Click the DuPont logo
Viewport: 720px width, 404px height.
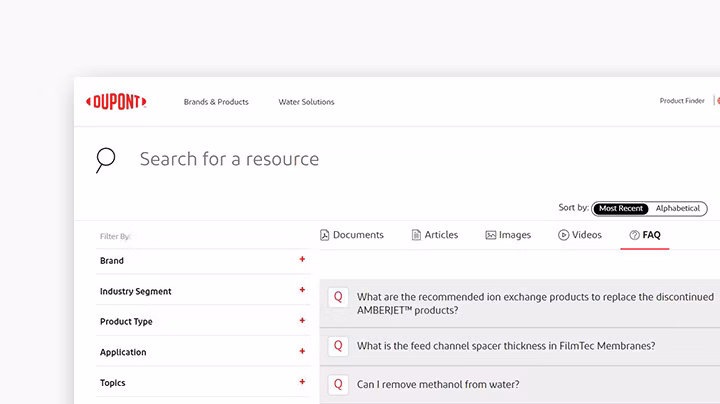[x=116, y=101]
